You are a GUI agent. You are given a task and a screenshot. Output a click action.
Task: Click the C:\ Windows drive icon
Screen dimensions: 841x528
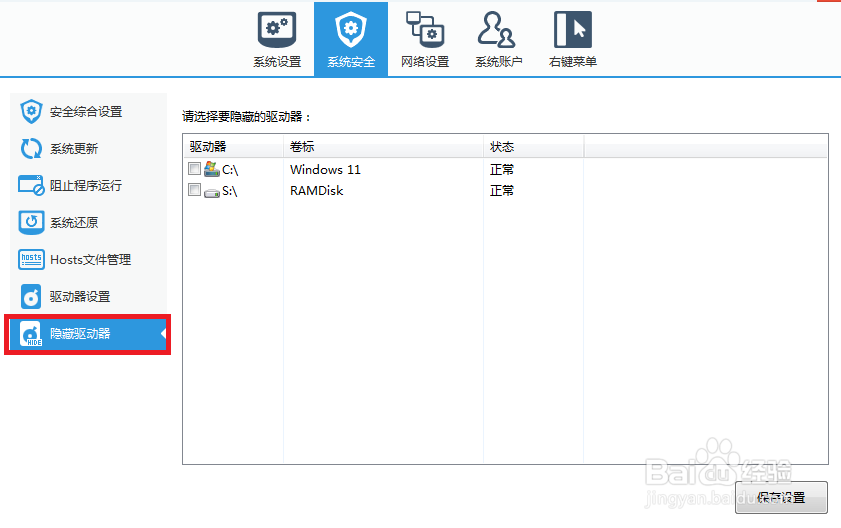(212, 169)
